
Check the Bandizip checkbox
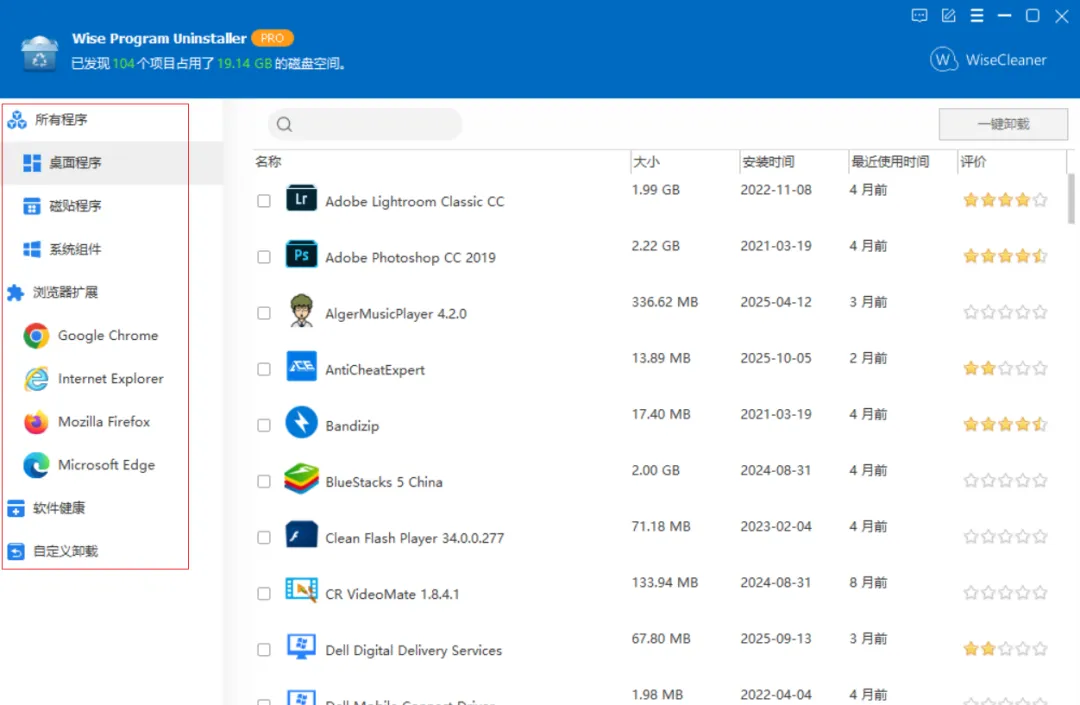pyautogui.click(x=264, y=425)
